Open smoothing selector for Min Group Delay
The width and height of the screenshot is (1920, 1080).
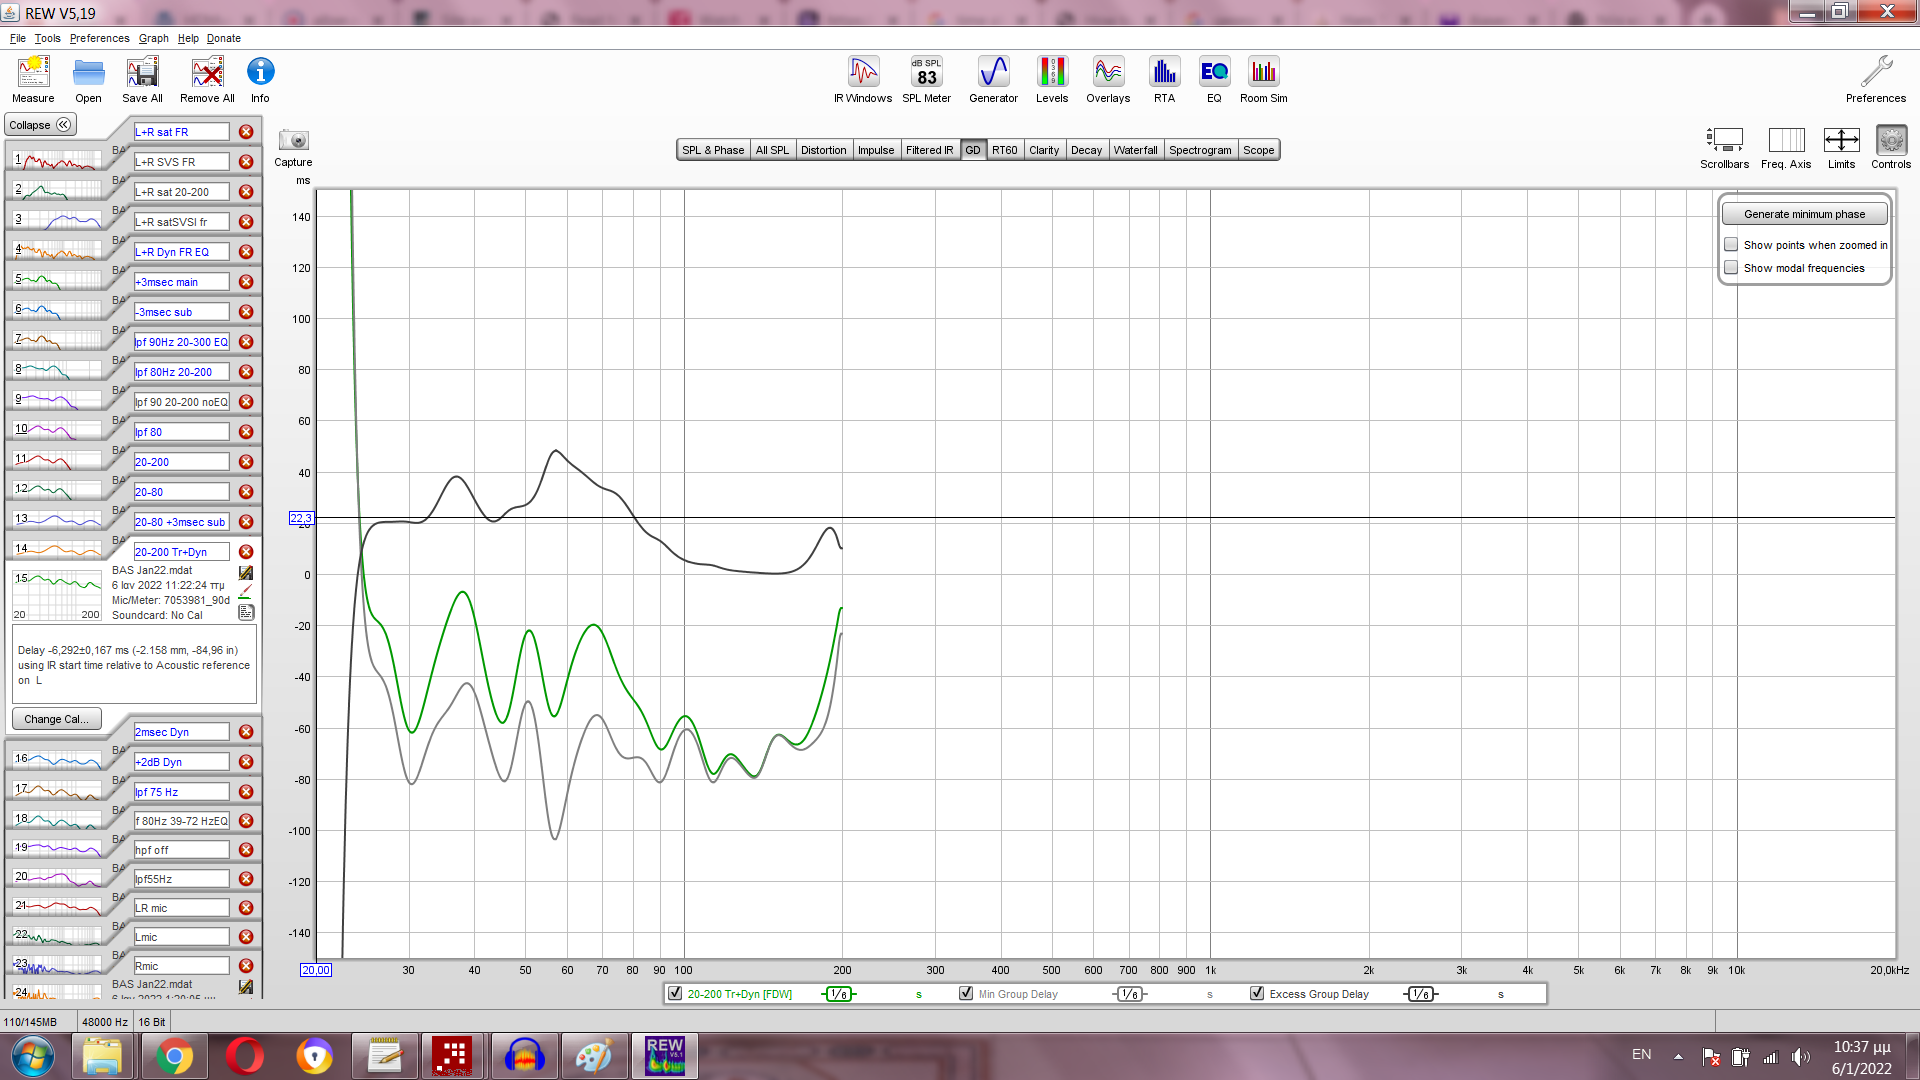coord(1129,994)
